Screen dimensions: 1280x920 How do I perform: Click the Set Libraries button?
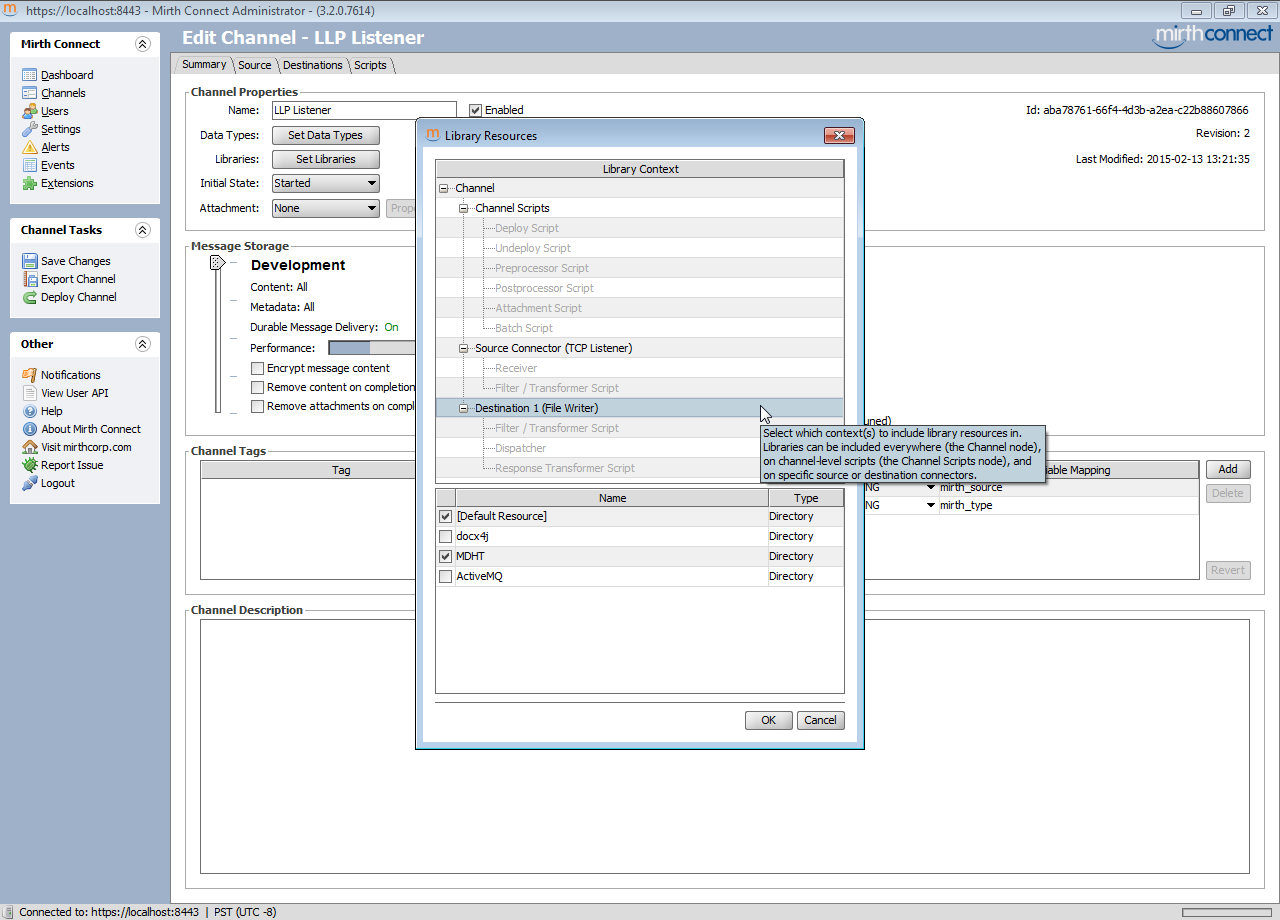click(326, 159)
